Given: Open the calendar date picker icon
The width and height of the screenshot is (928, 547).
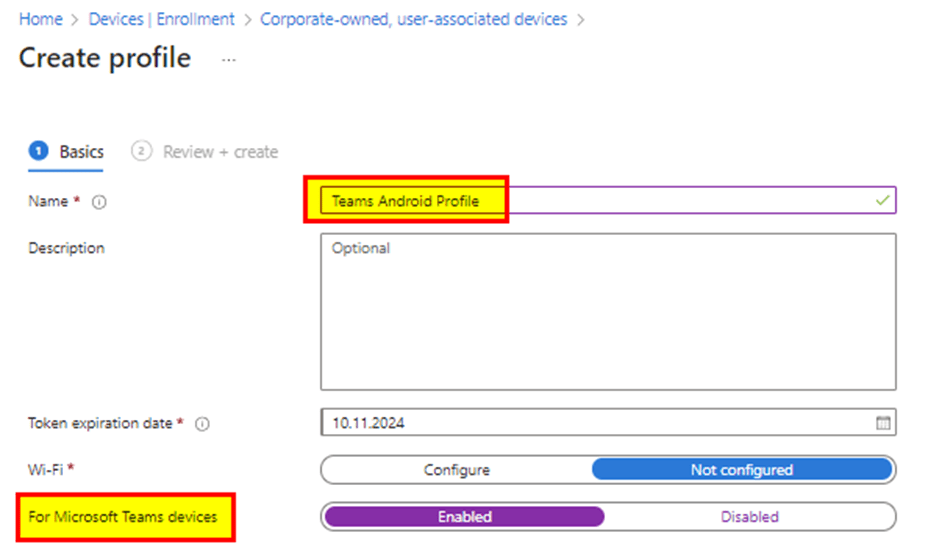Looking at the screenshot, I should pyautogui.click(x=883, y=423).
